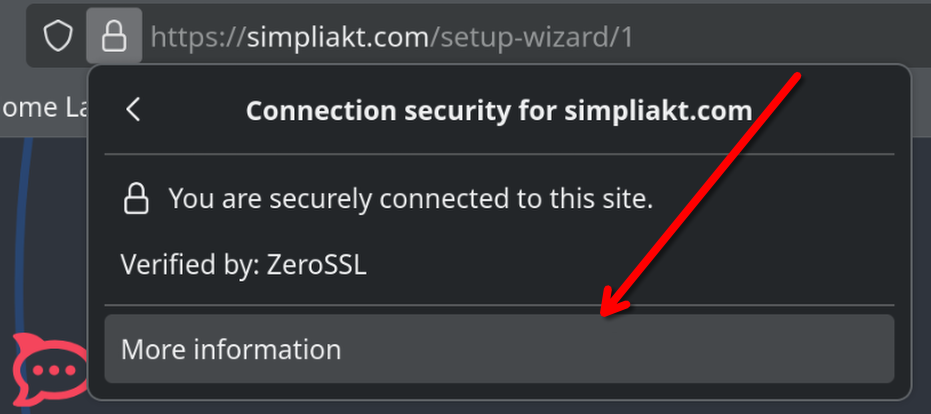Click 'simpliakt.com' in the panel heading
The width and height of the screenshot is (931, 414).
657,110
